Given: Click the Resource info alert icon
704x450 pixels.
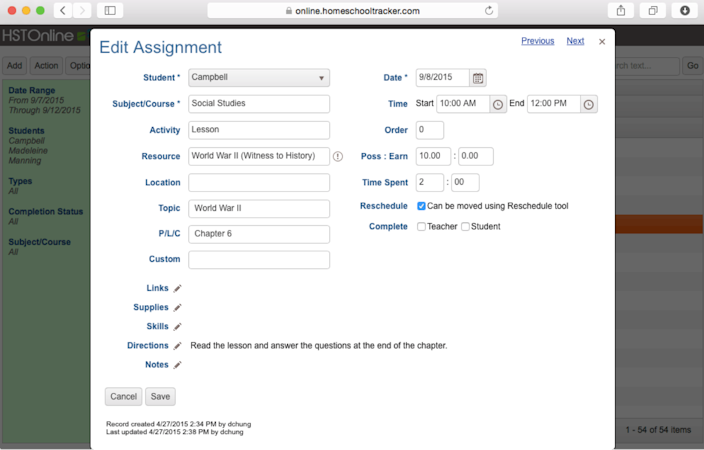Looking at the screenshot, I should click(x=338, y=156).
